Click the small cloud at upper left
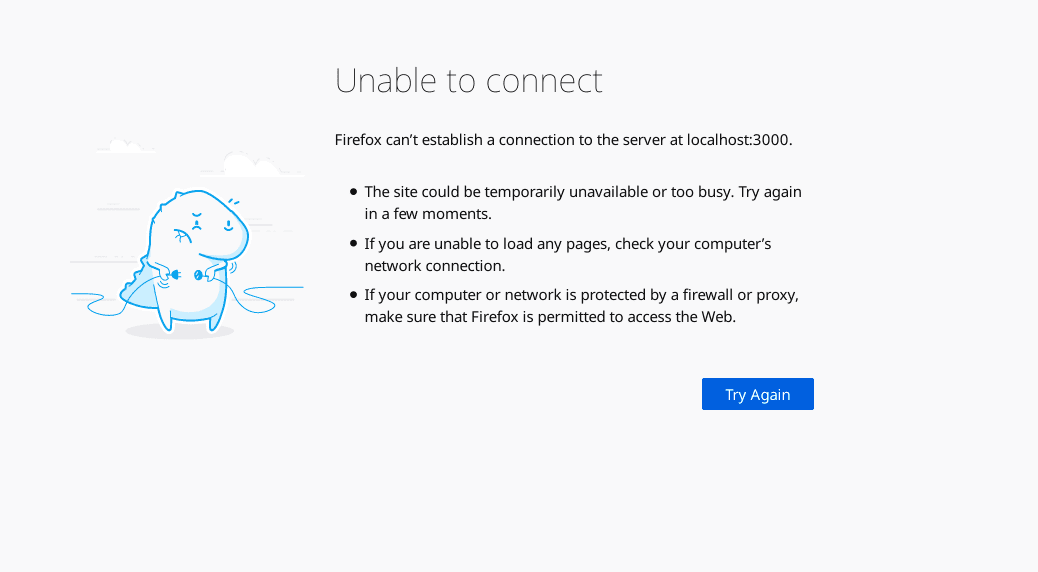1038x572 pixels. coord(126,146)
